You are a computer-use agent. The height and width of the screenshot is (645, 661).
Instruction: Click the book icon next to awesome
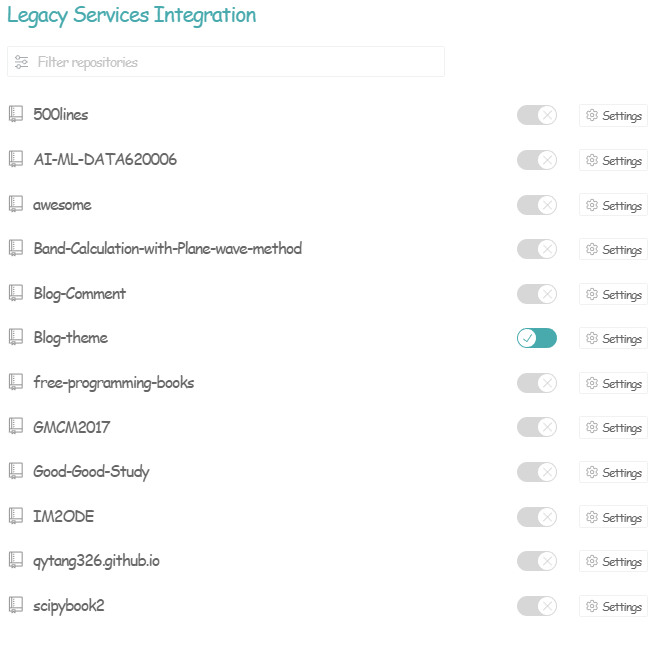(x=15, y=204)
